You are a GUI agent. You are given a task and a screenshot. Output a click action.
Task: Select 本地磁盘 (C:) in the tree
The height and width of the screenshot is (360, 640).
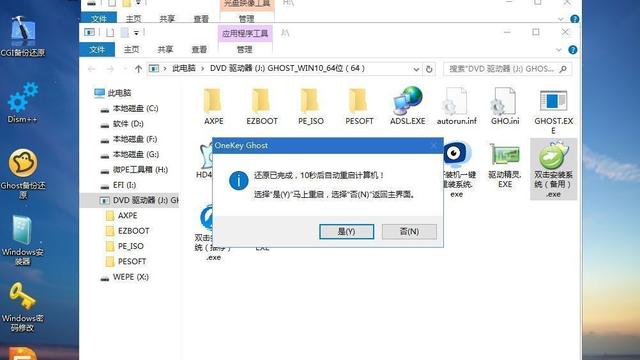click(x=129, y=109)
